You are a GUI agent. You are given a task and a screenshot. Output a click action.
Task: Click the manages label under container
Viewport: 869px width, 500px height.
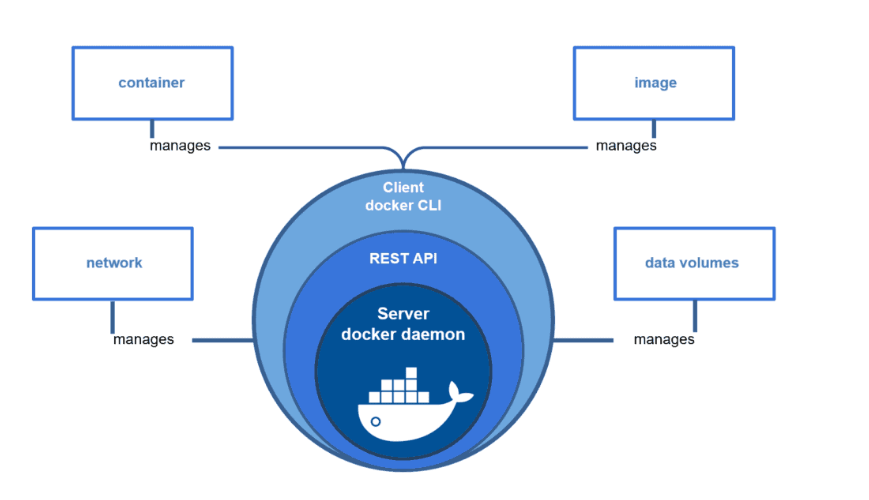tap(180, 146)
